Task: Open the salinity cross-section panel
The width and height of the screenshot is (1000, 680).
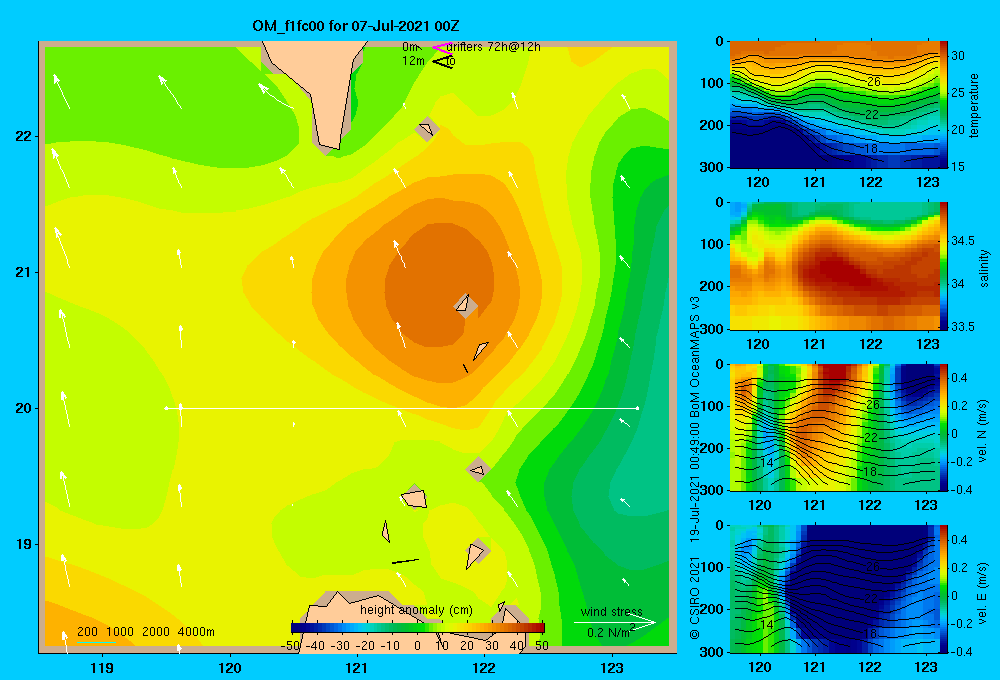Action: click(x=834, y=266)
